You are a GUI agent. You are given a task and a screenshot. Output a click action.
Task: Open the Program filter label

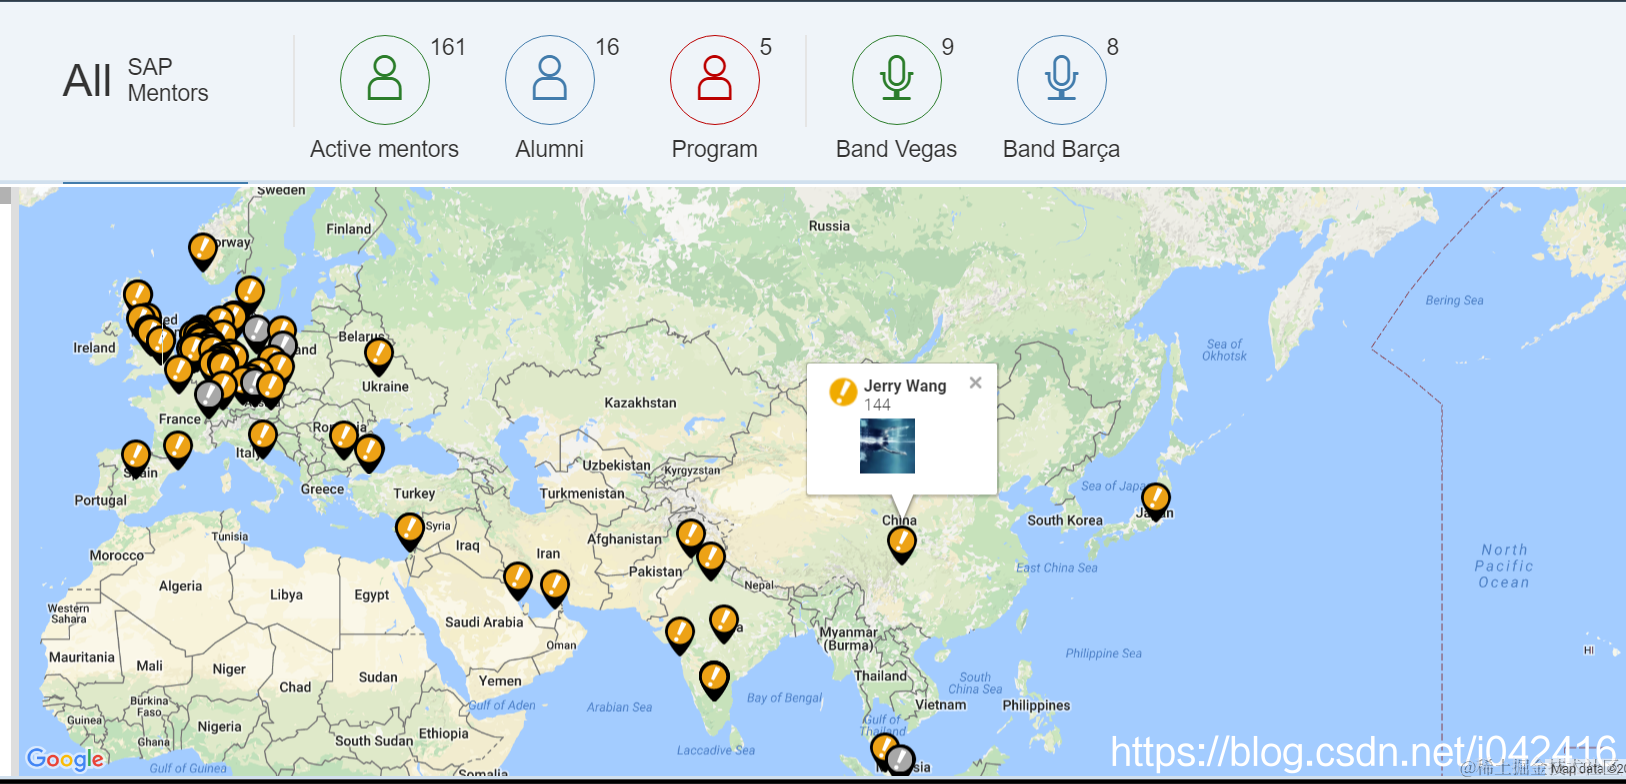coord(715,149)
